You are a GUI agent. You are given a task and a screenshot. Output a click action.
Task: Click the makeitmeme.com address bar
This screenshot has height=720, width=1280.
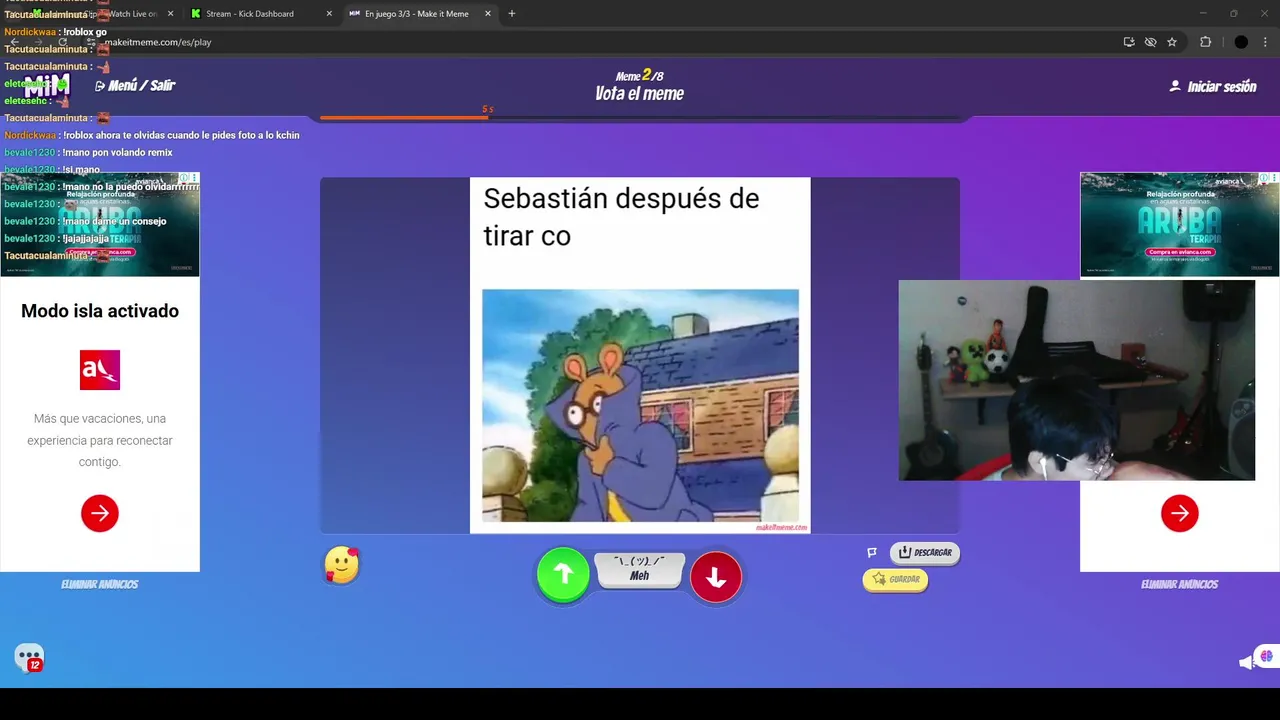600,42
